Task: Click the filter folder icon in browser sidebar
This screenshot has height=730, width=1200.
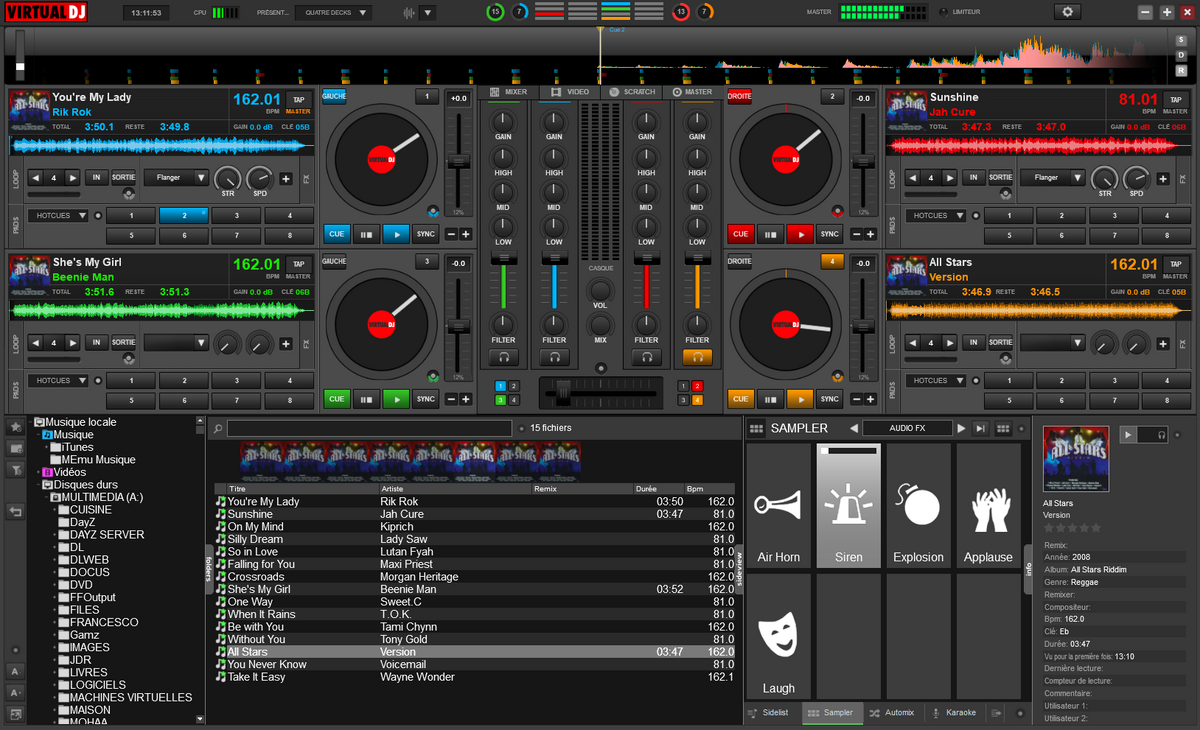Action: [x=16, y=469]
